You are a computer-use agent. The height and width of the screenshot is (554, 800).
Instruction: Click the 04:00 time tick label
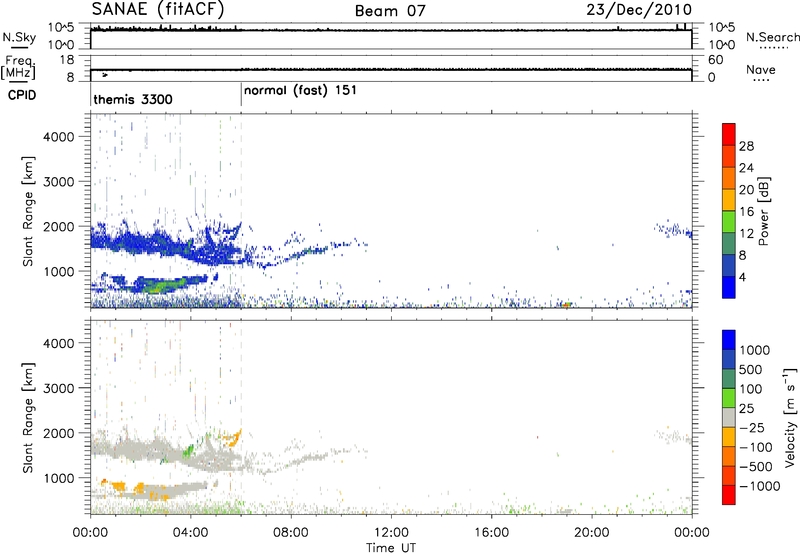[x=190, y=533]
